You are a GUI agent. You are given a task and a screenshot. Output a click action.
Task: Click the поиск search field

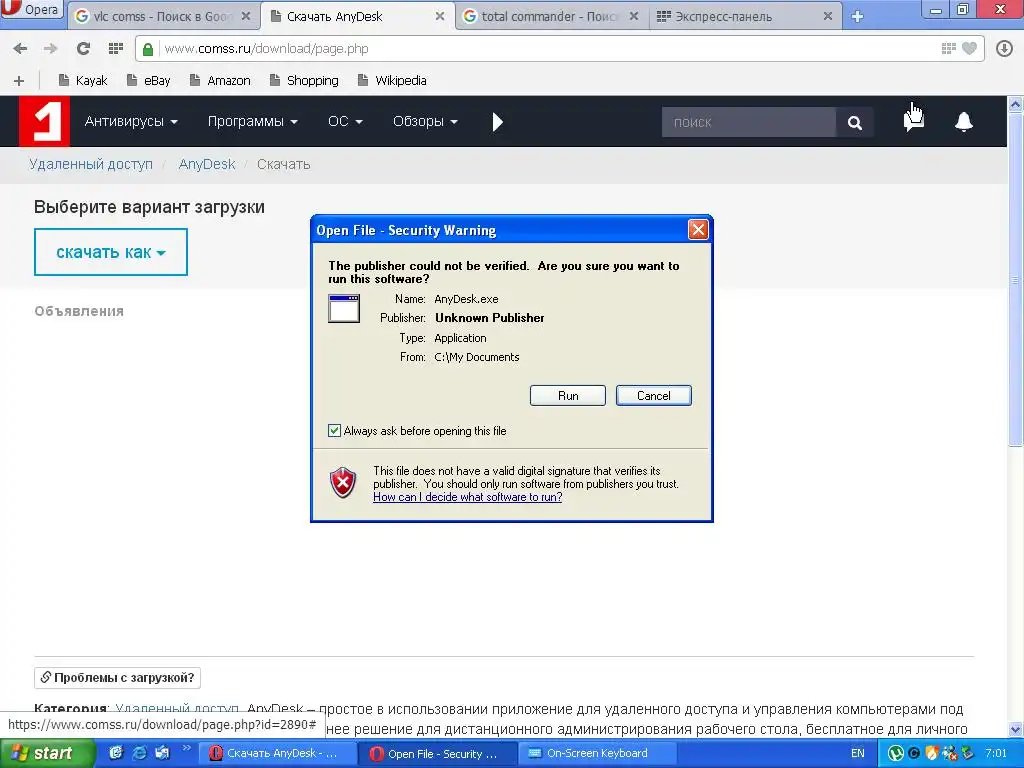coord(748,122)
